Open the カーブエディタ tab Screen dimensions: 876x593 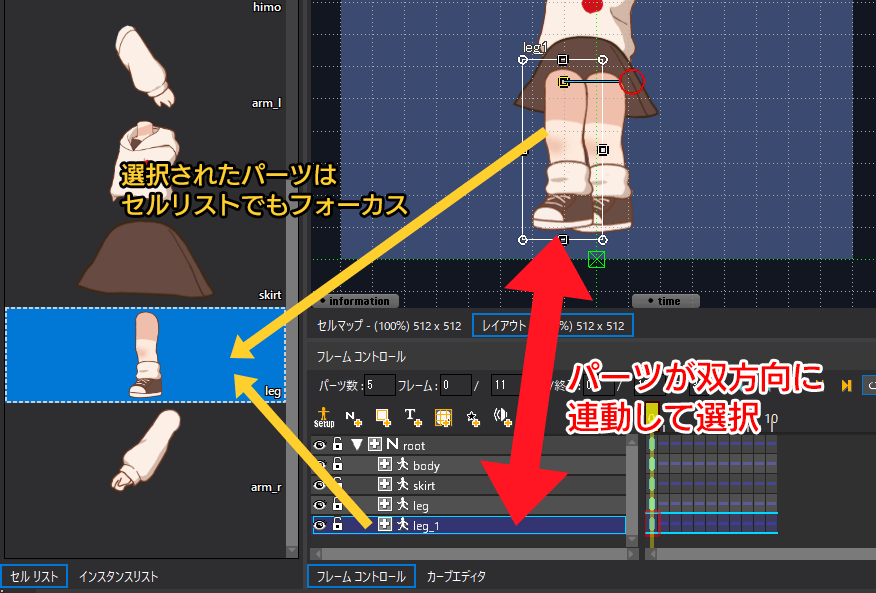pos(456,576)
